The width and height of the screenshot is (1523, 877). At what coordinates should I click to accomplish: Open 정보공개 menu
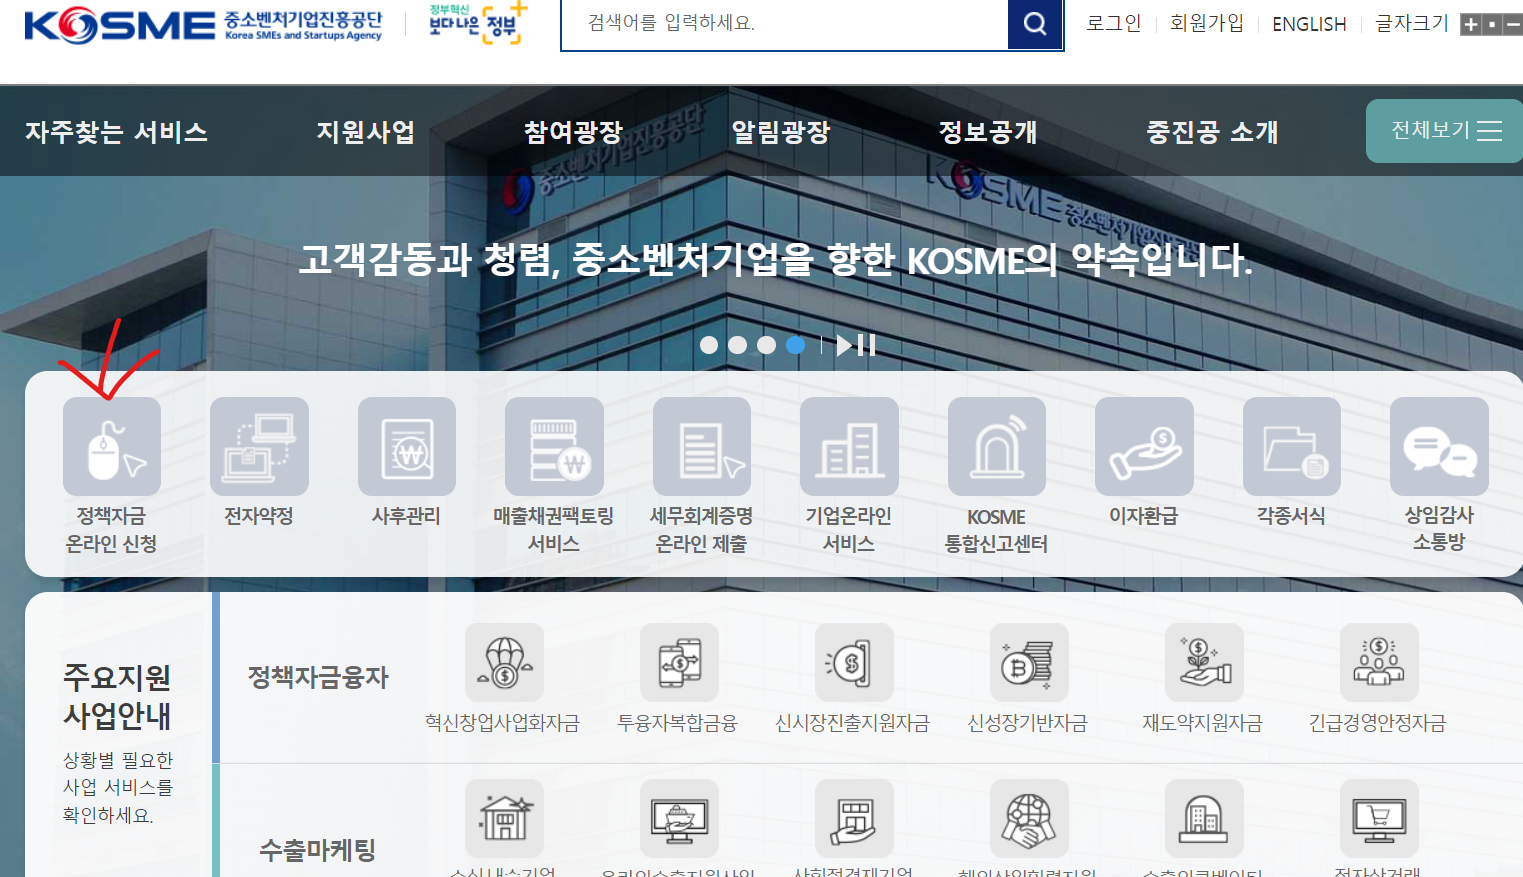point(988,132)
